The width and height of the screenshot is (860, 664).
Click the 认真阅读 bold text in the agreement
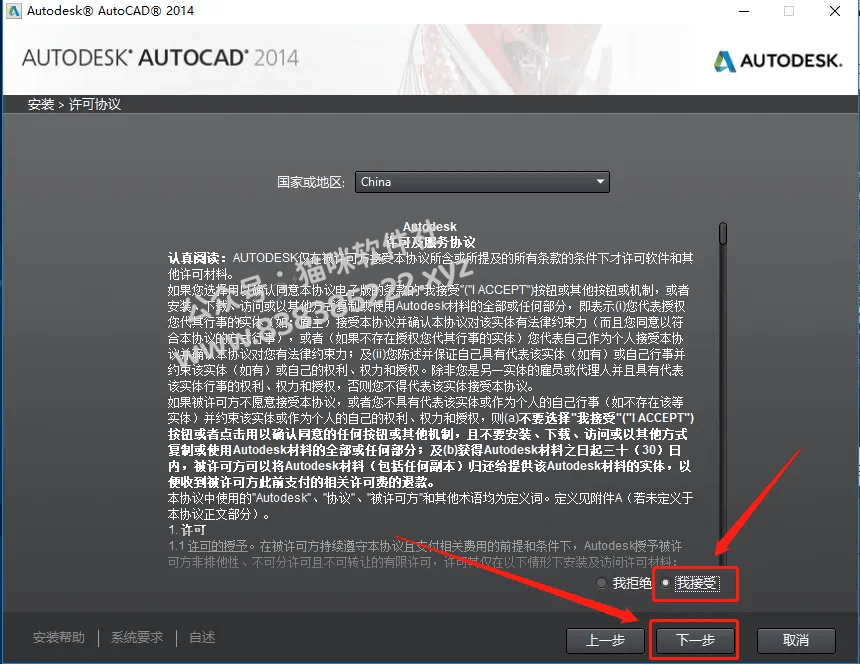click(x=197, y=258)
